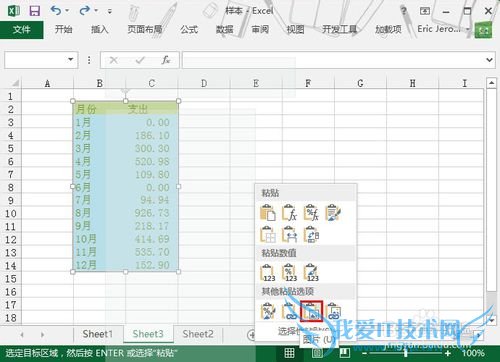Add a new sheet with plus button
This screenshot has height=362, width=500.
pos(251,334)
